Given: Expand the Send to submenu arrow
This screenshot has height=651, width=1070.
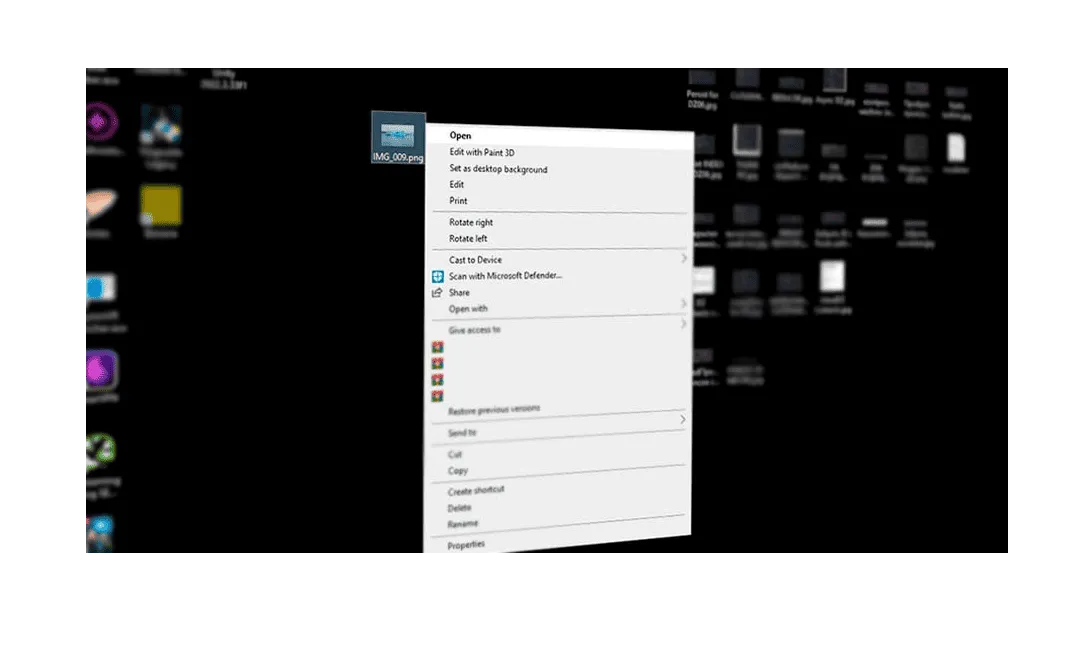Looking at the screenshot, I should point(683,420).
